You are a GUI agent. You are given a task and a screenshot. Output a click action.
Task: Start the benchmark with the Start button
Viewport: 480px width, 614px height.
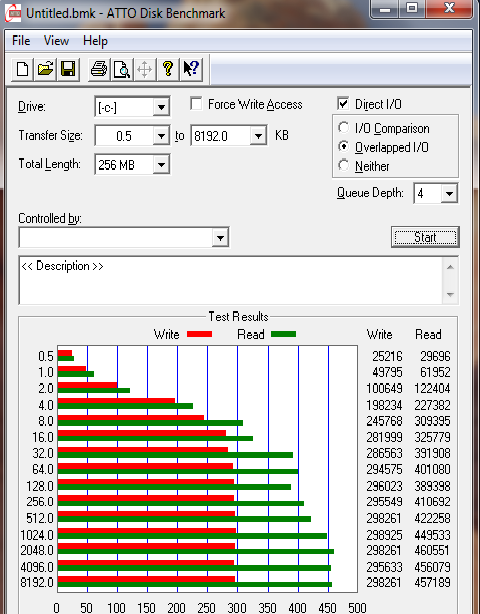425,237
